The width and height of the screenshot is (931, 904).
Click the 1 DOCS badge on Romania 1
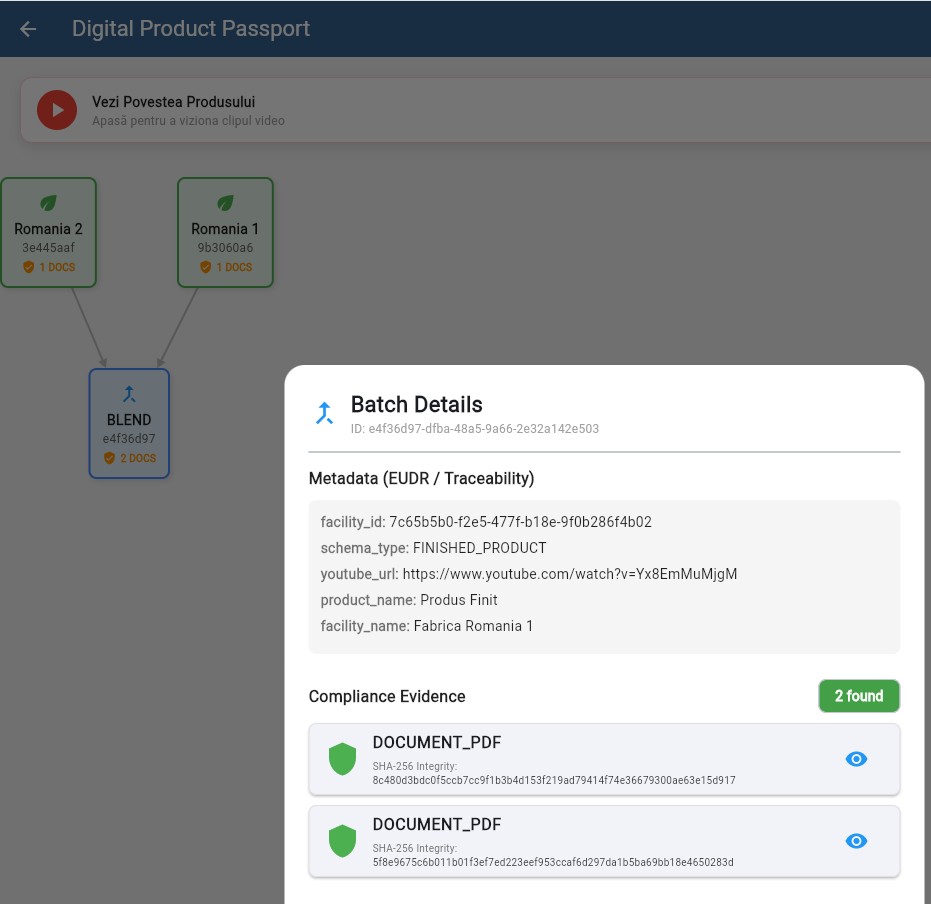226,267
